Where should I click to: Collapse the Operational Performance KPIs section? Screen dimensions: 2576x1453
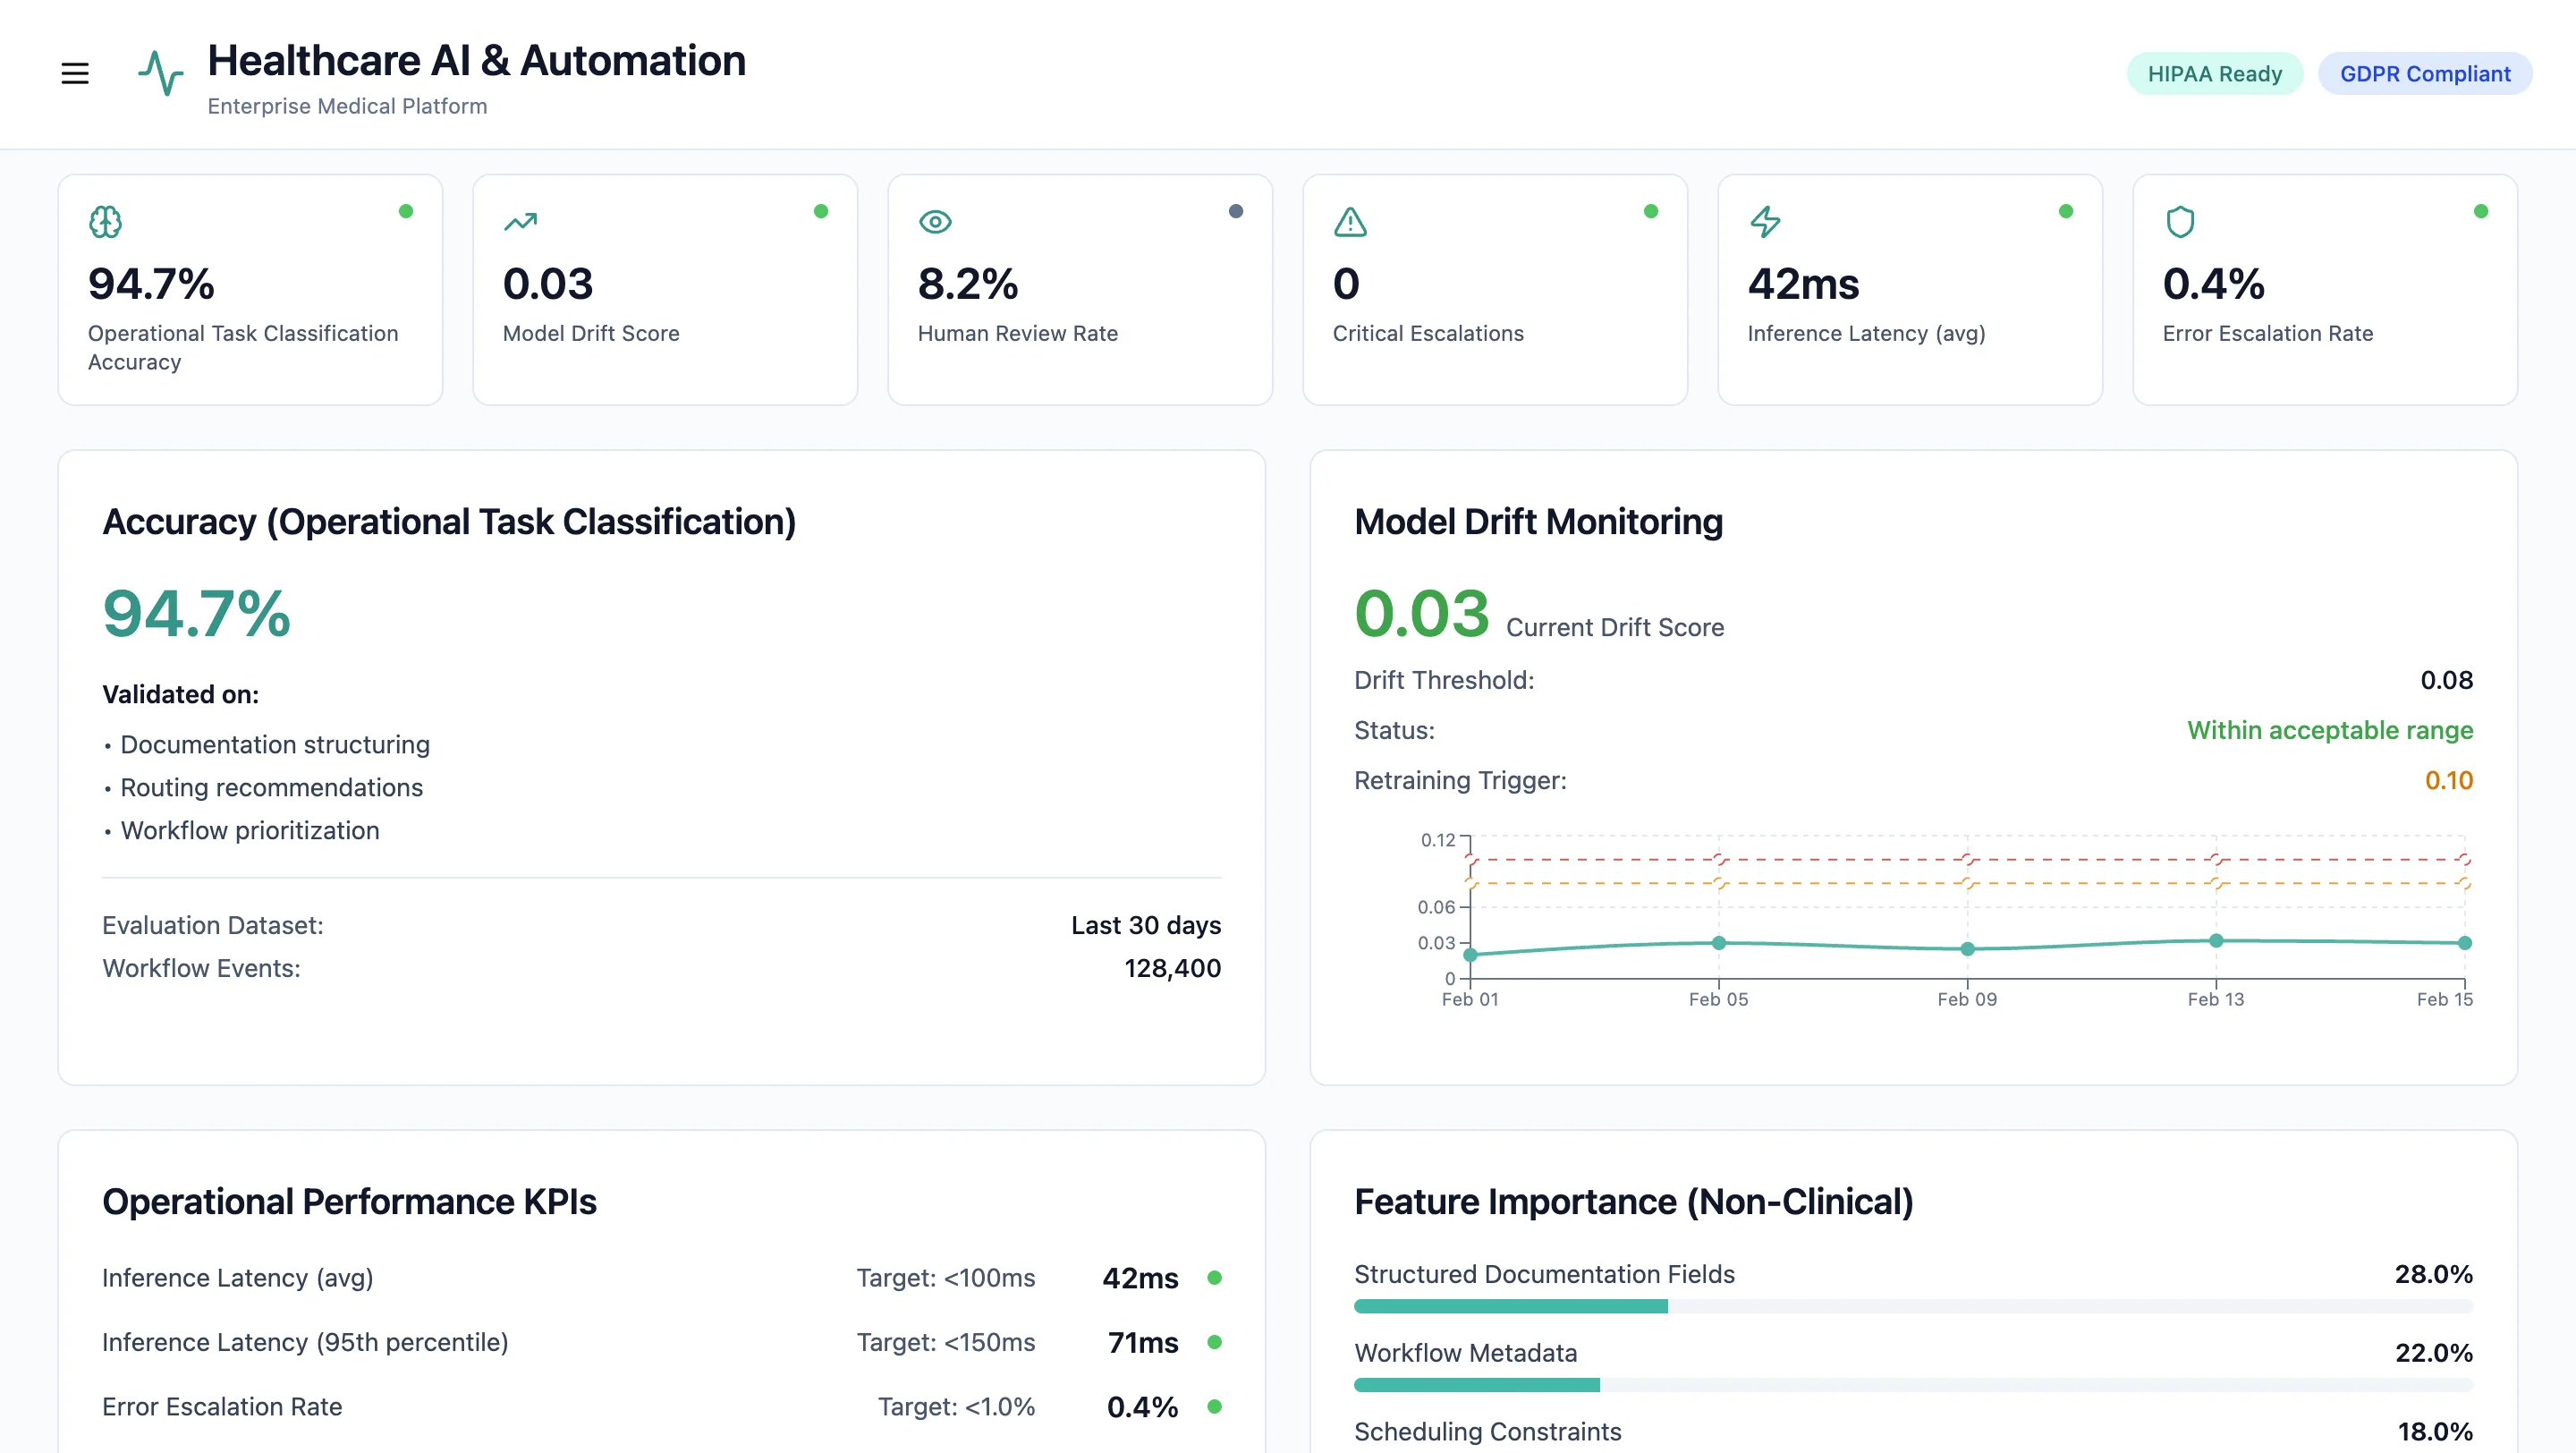pyautogui.click(x=350, y=1201)
